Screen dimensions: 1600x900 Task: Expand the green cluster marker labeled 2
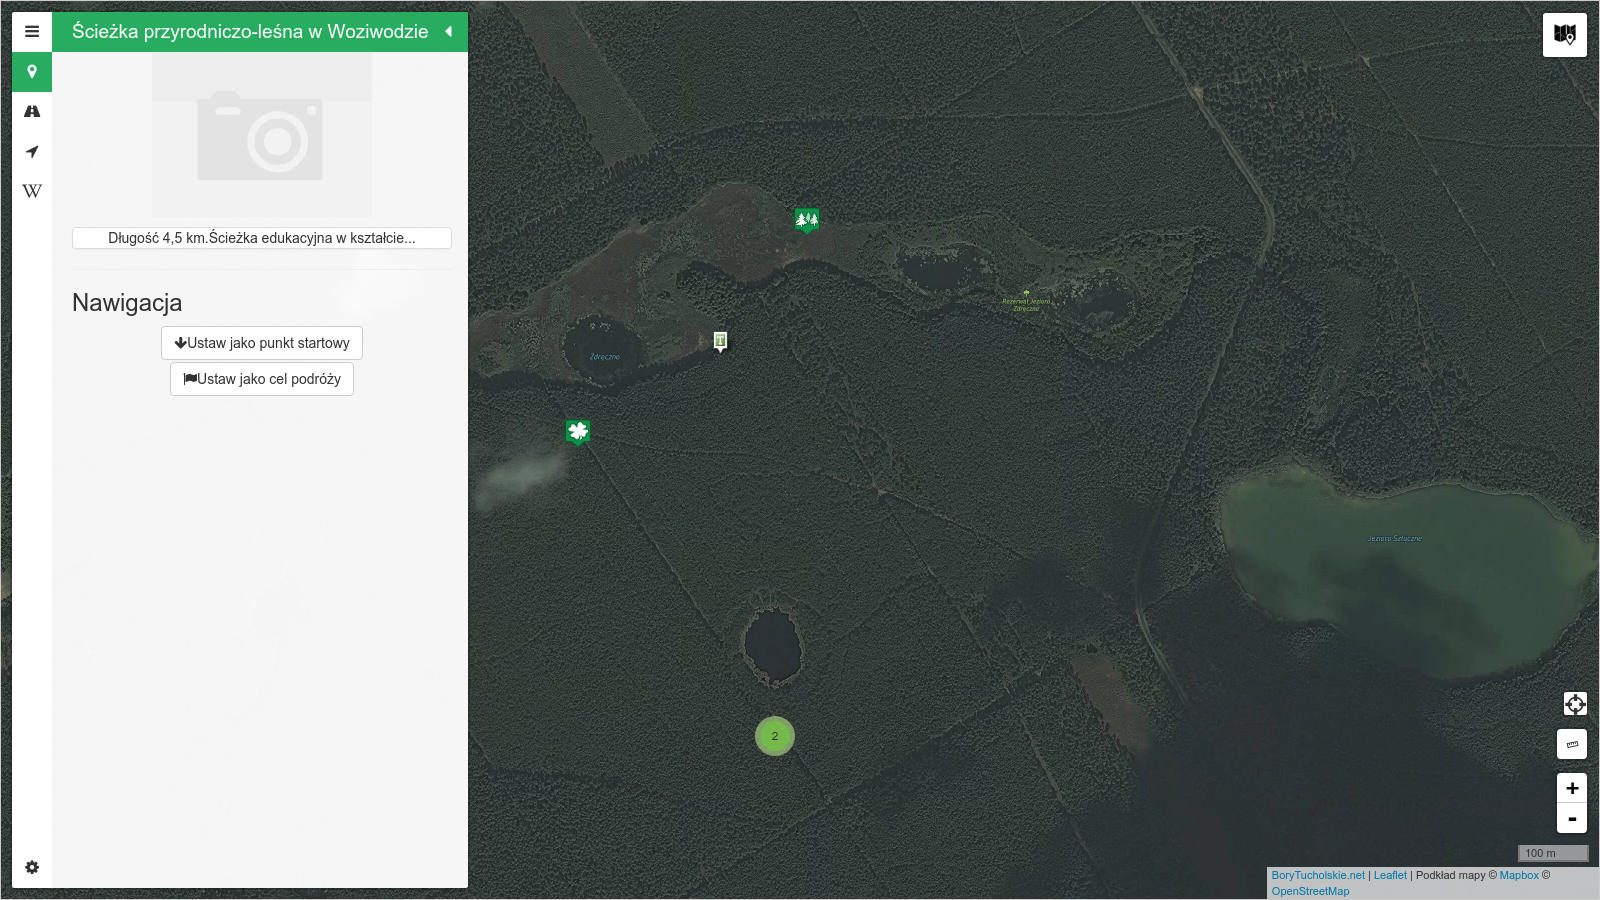click(x=774, y=736)
